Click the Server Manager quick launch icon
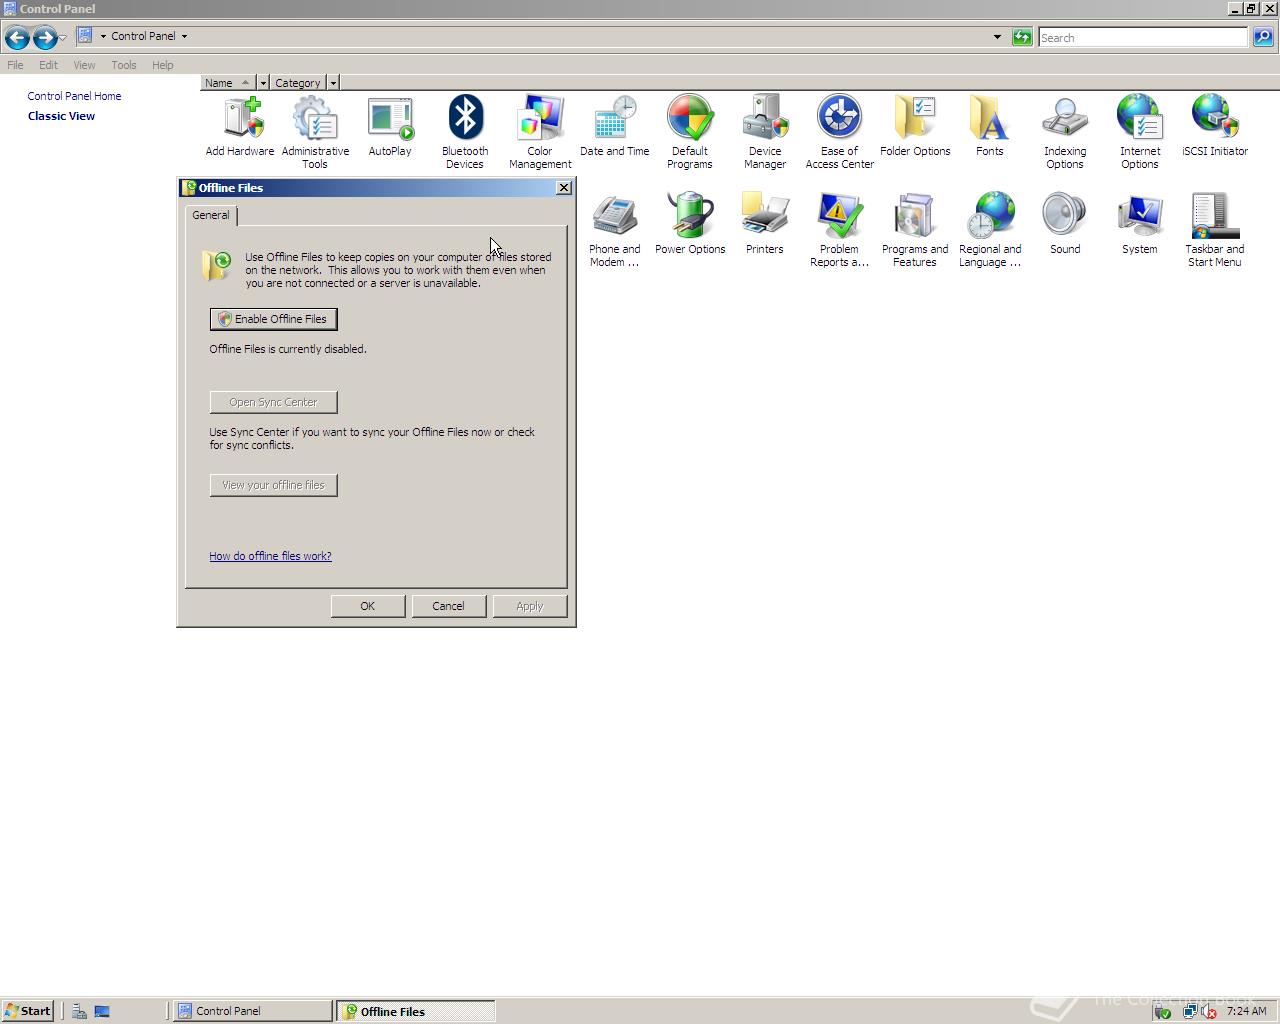 click(x=79, y=1011)
